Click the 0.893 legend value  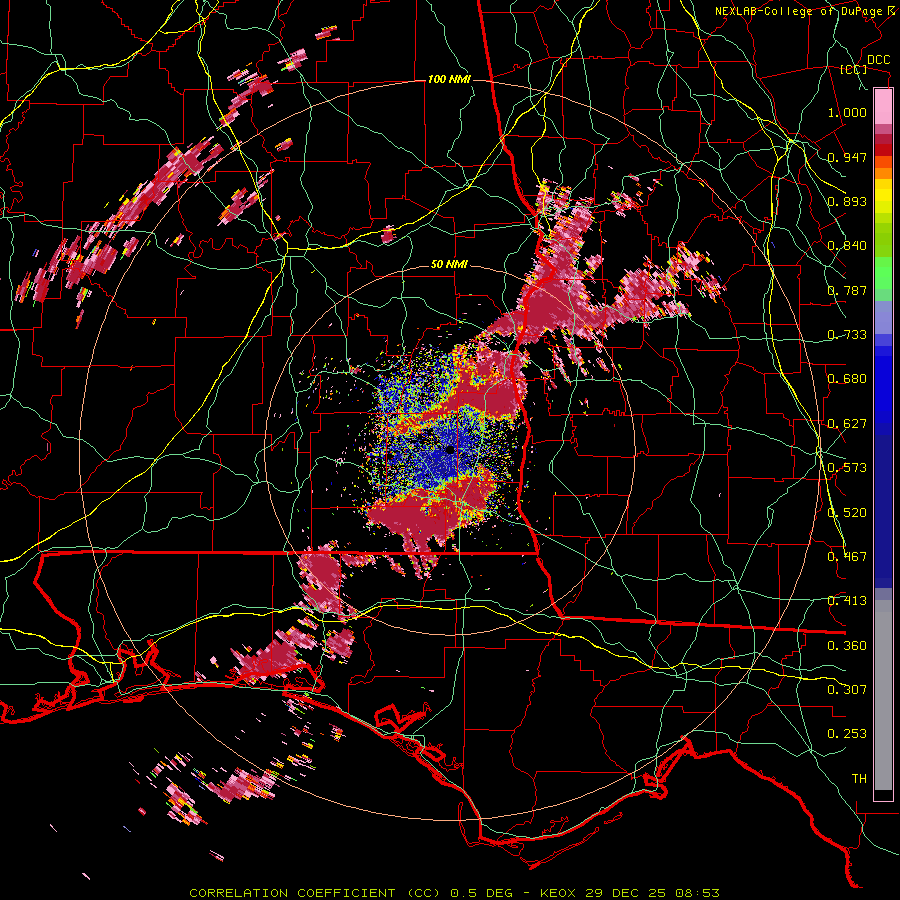tap(847, 201)
